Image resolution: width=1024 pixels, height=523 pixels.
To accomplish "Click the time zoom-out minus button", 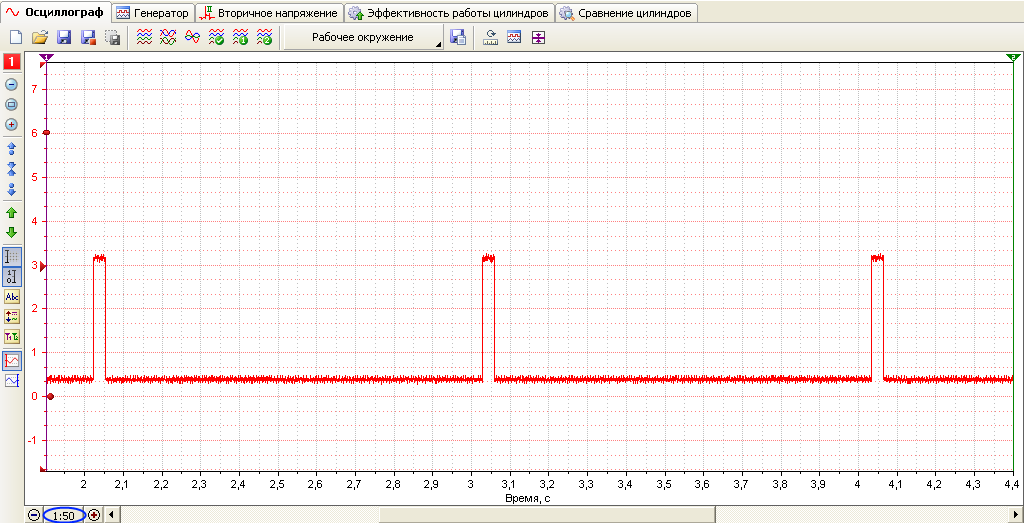I will click(34, 516).
